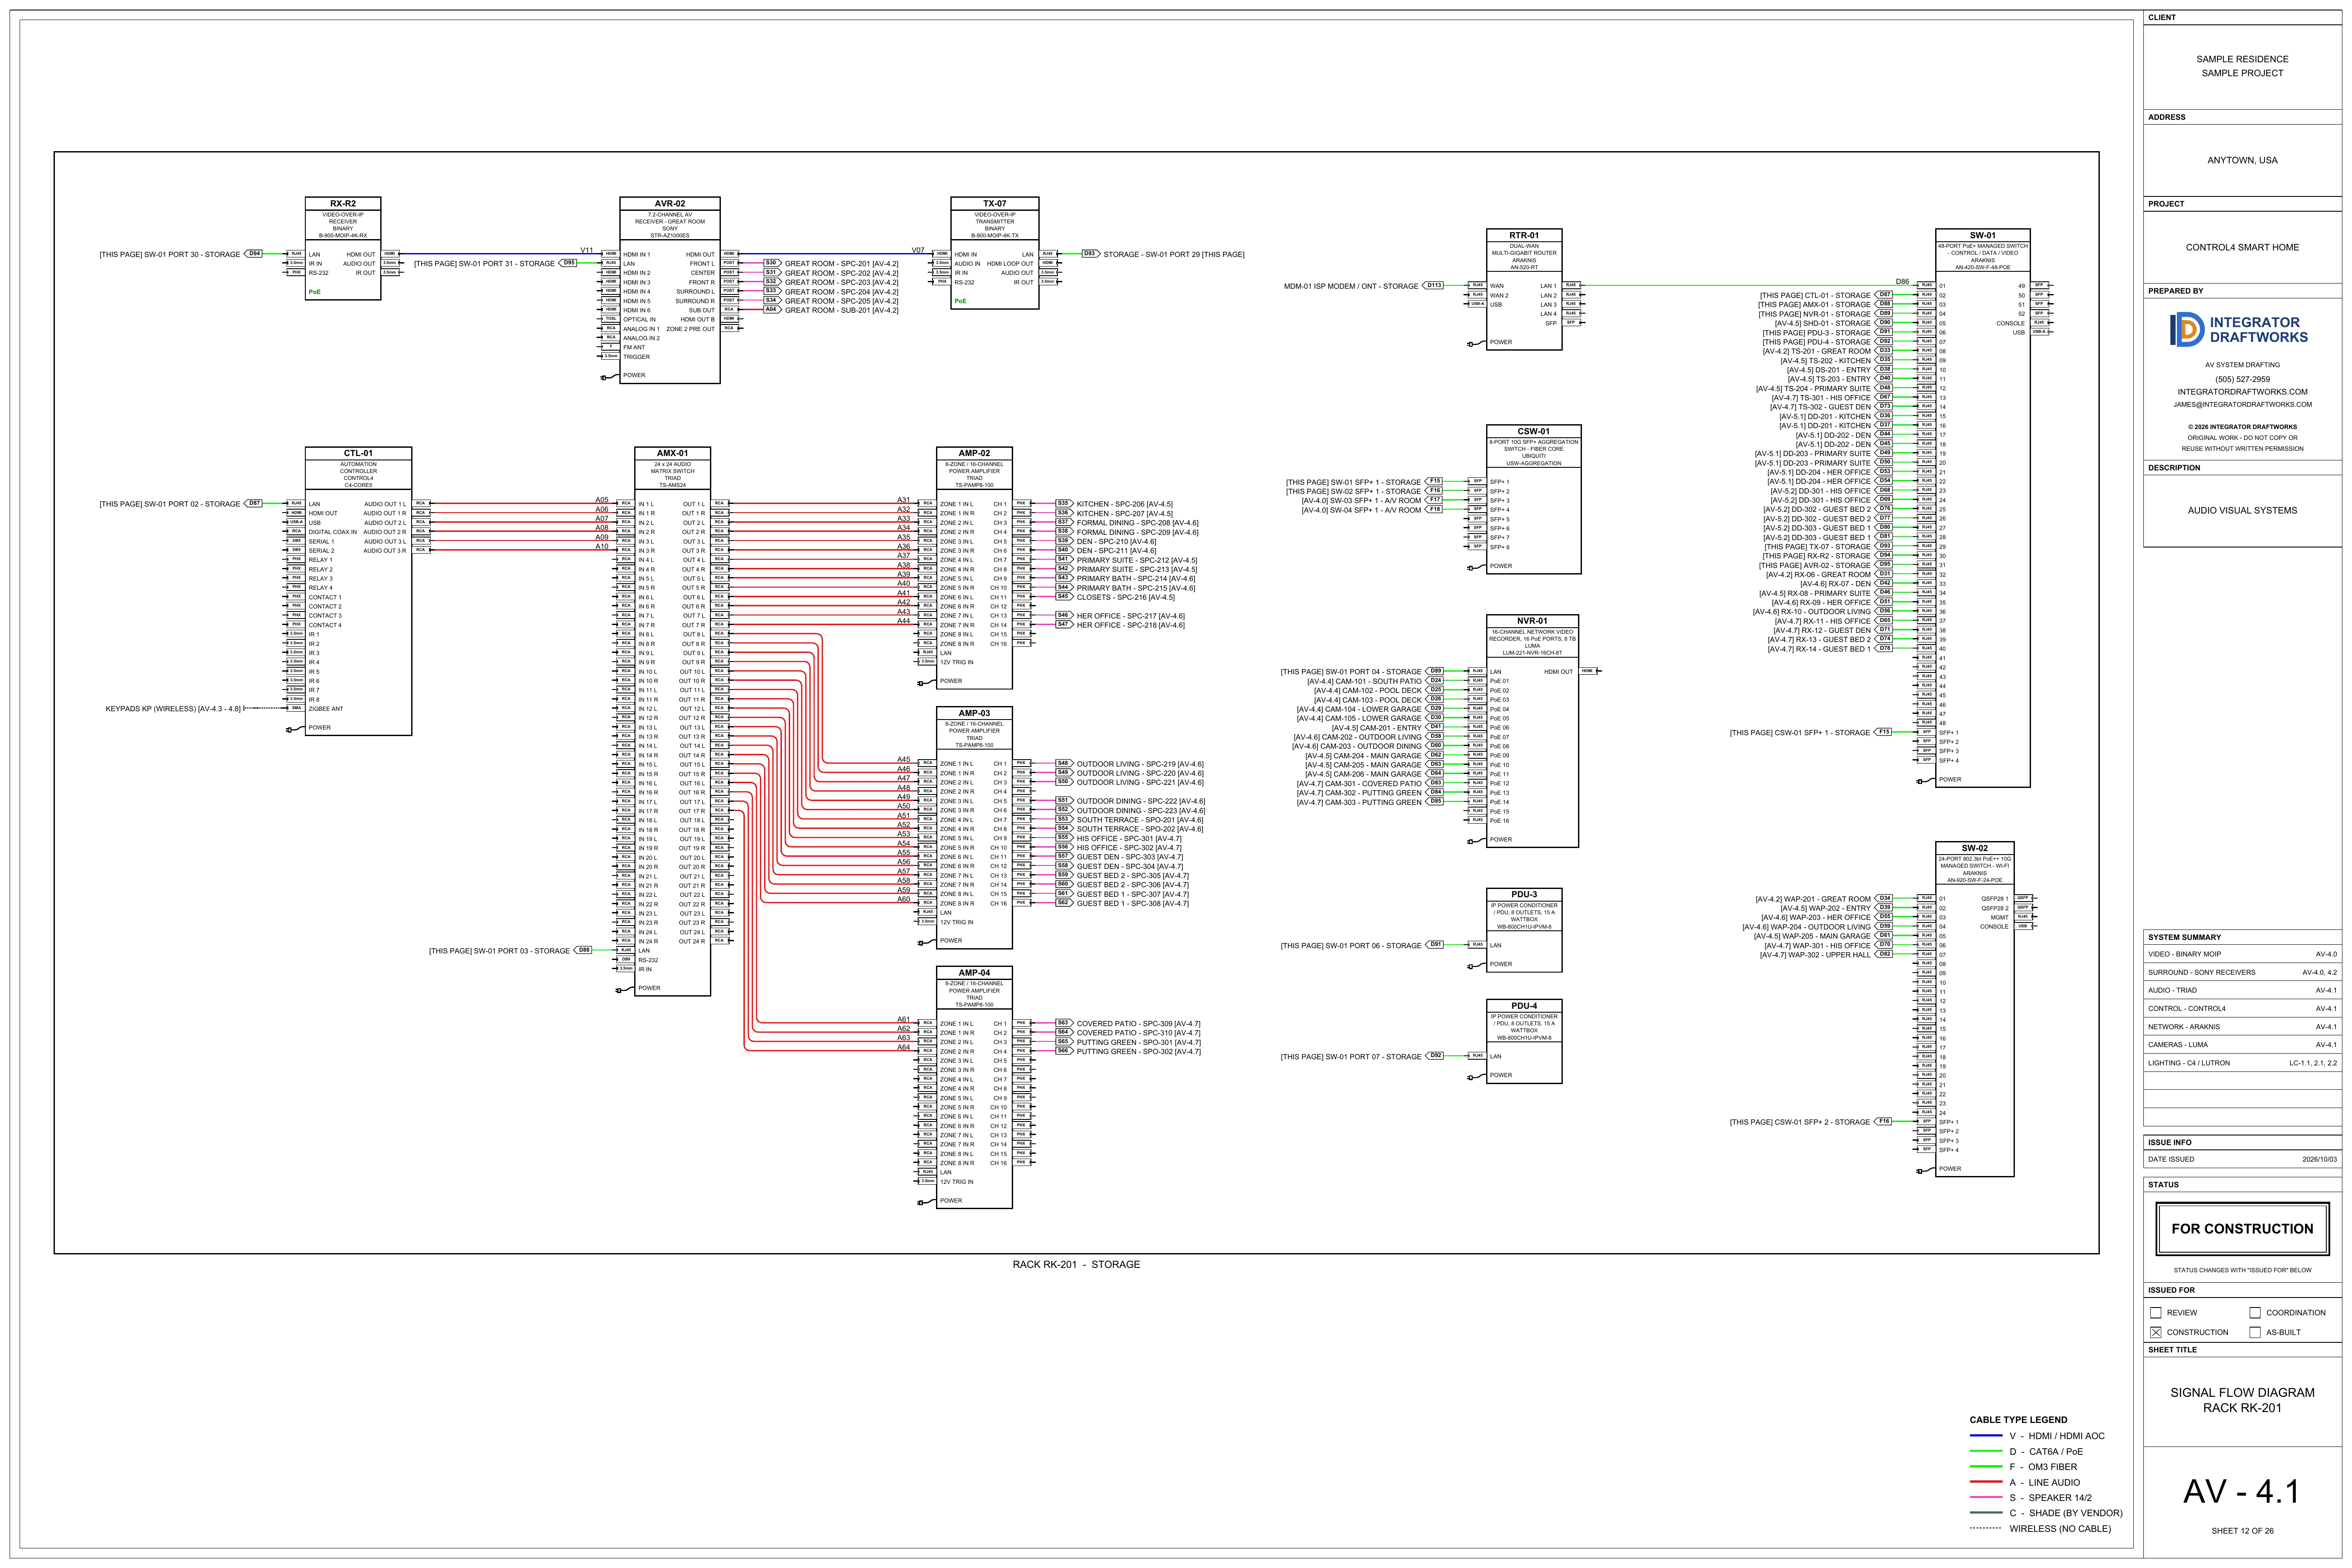The width and height of the screenshot is (2352, 1568).
Task: Check the Review checkbox under Issued For
Action: point(2156,1313)
